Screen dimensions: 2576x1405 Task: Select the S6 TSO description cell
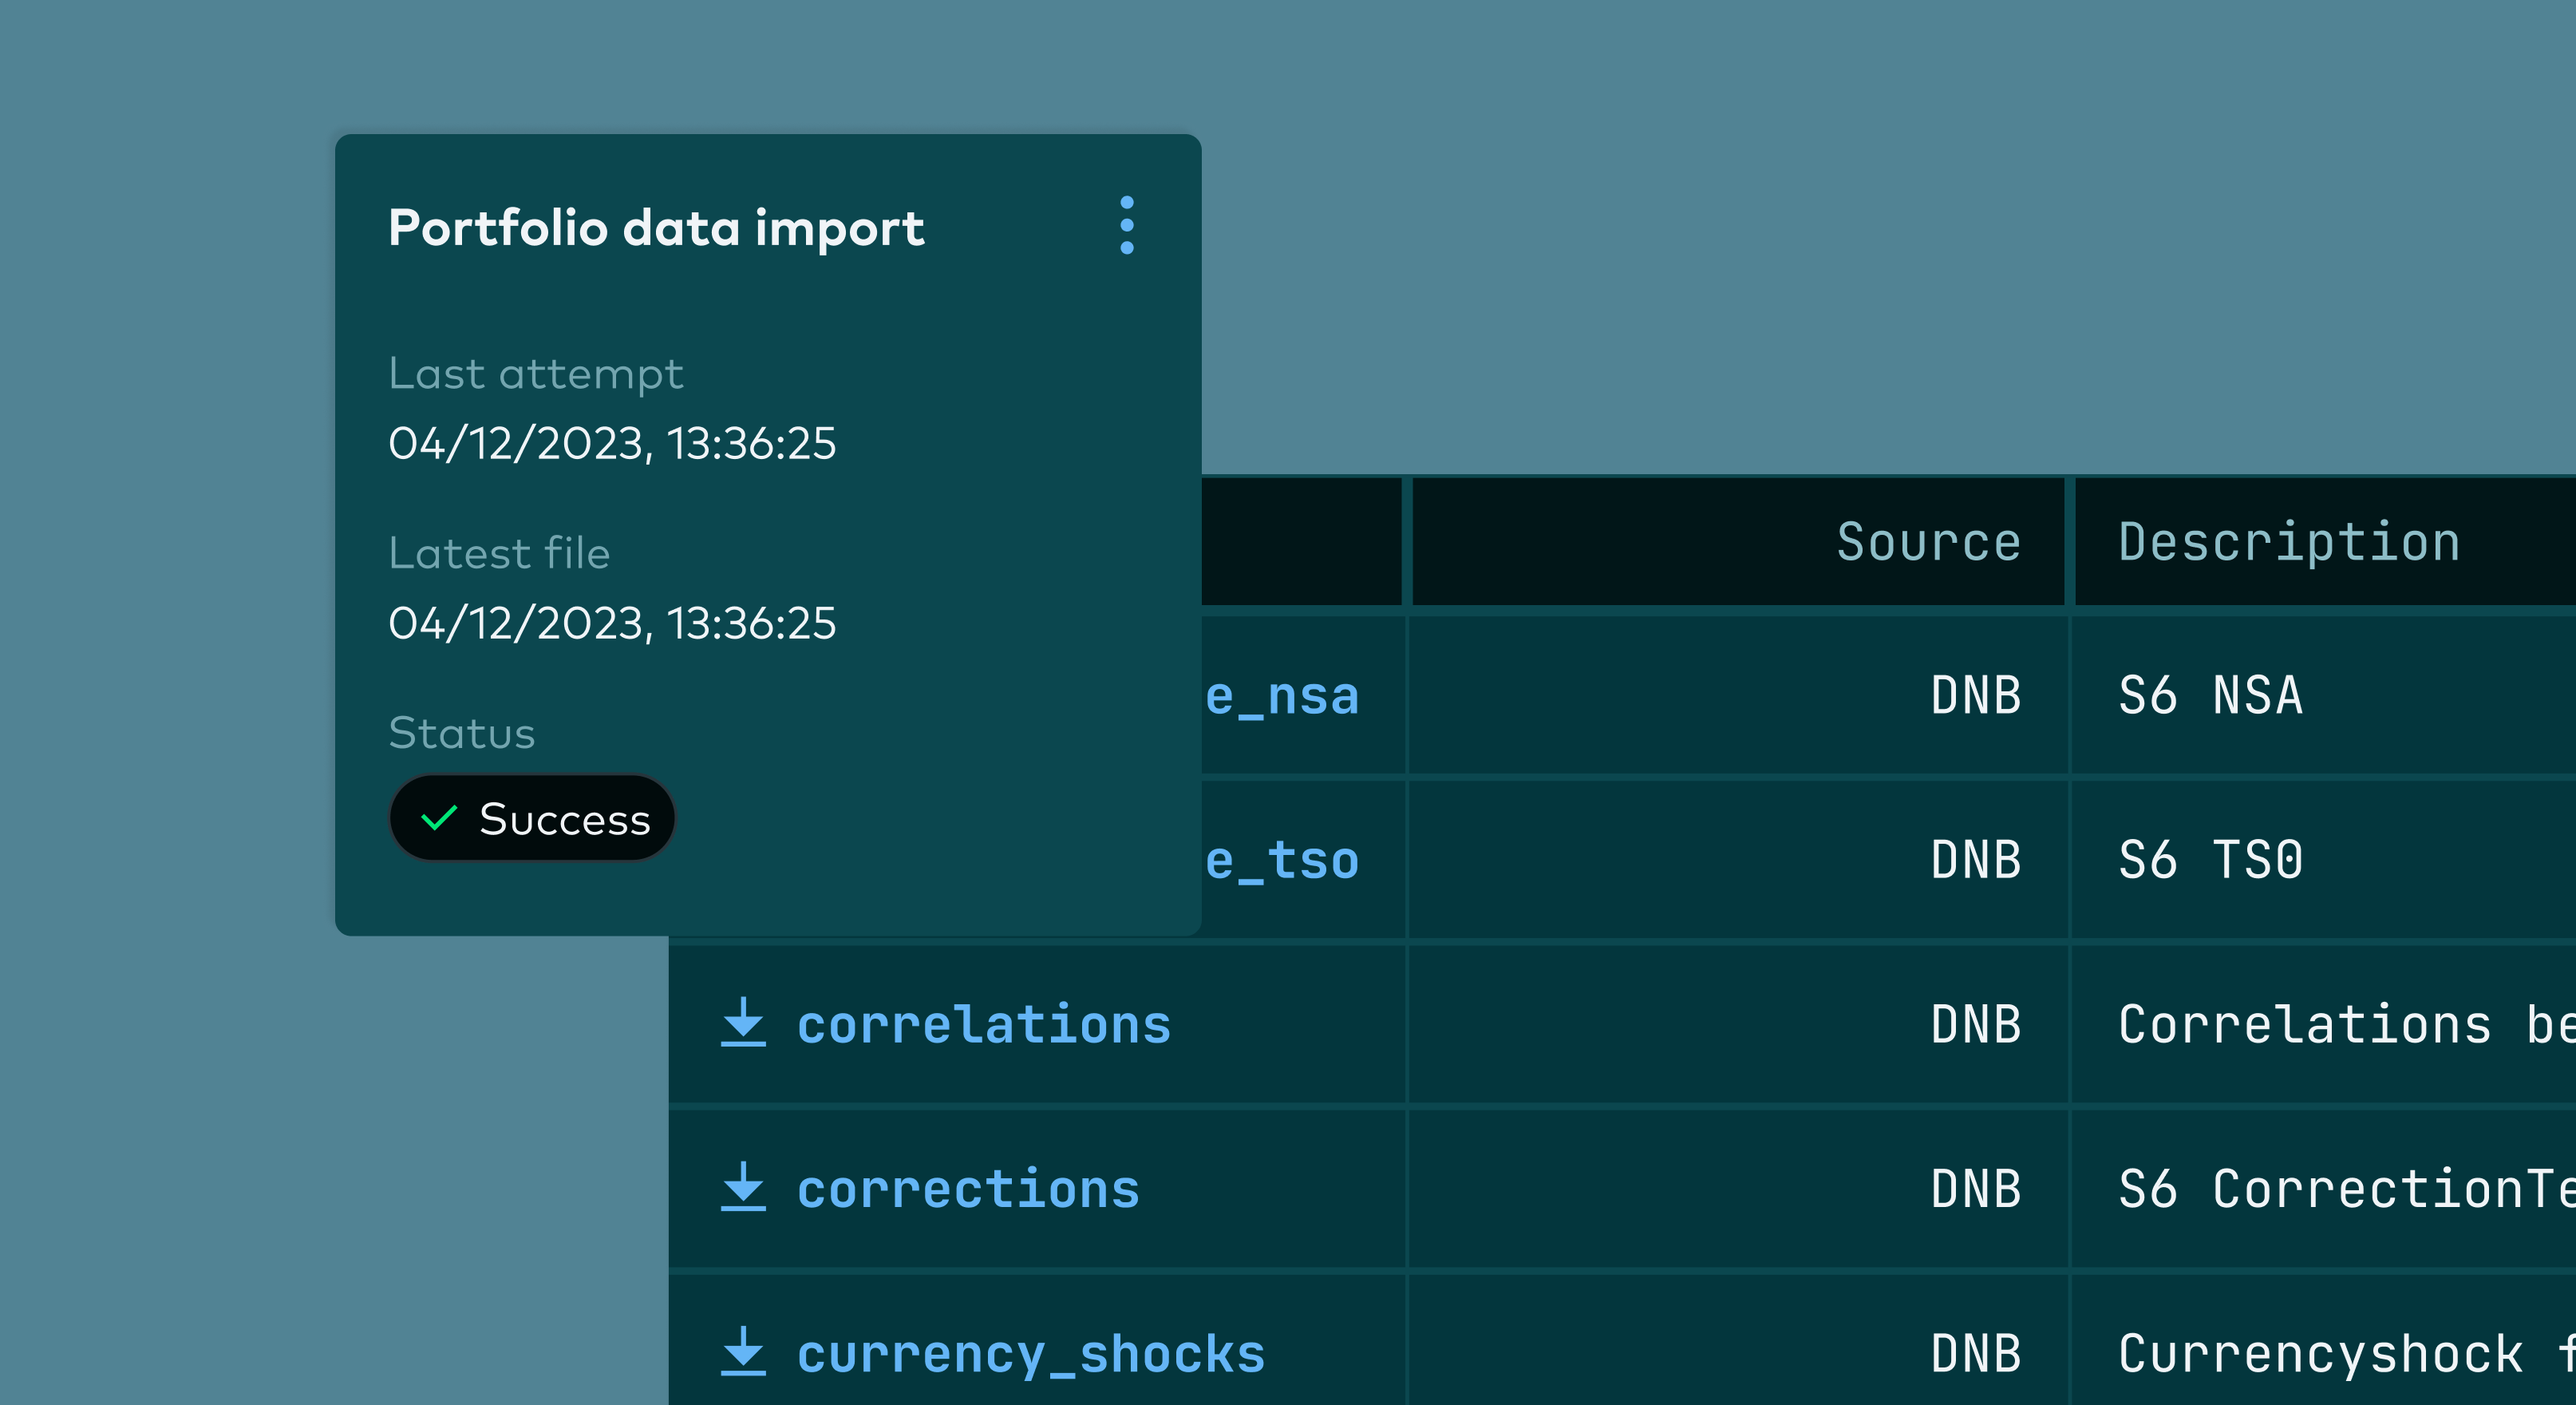2210,860
